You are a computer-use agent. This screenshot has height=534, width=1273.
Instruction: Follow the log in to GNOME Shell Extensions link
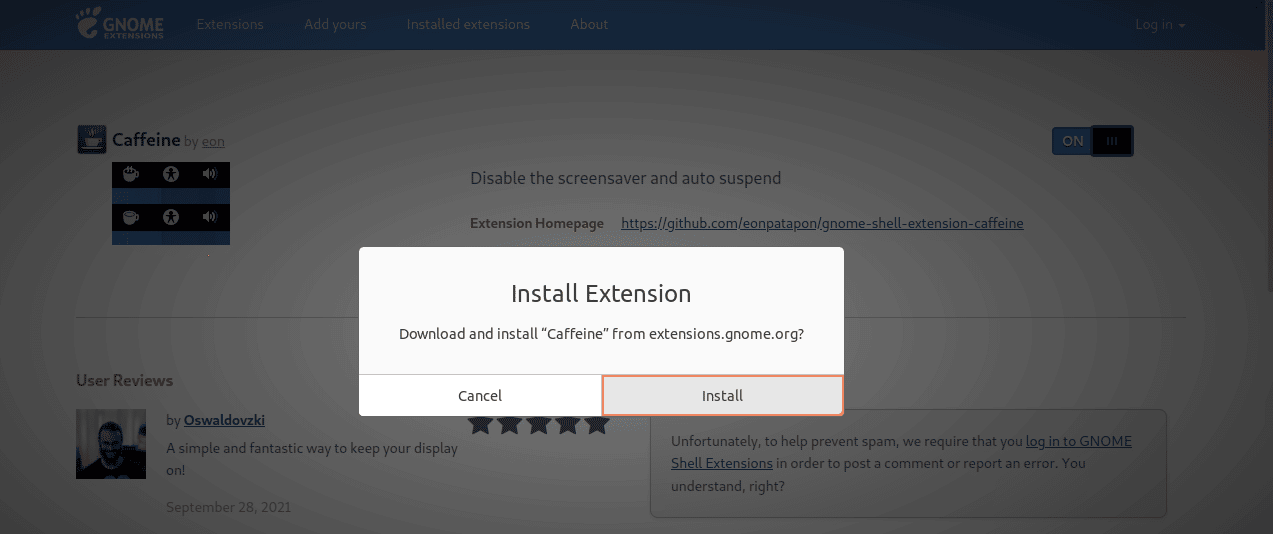click(x=902, y=452)
